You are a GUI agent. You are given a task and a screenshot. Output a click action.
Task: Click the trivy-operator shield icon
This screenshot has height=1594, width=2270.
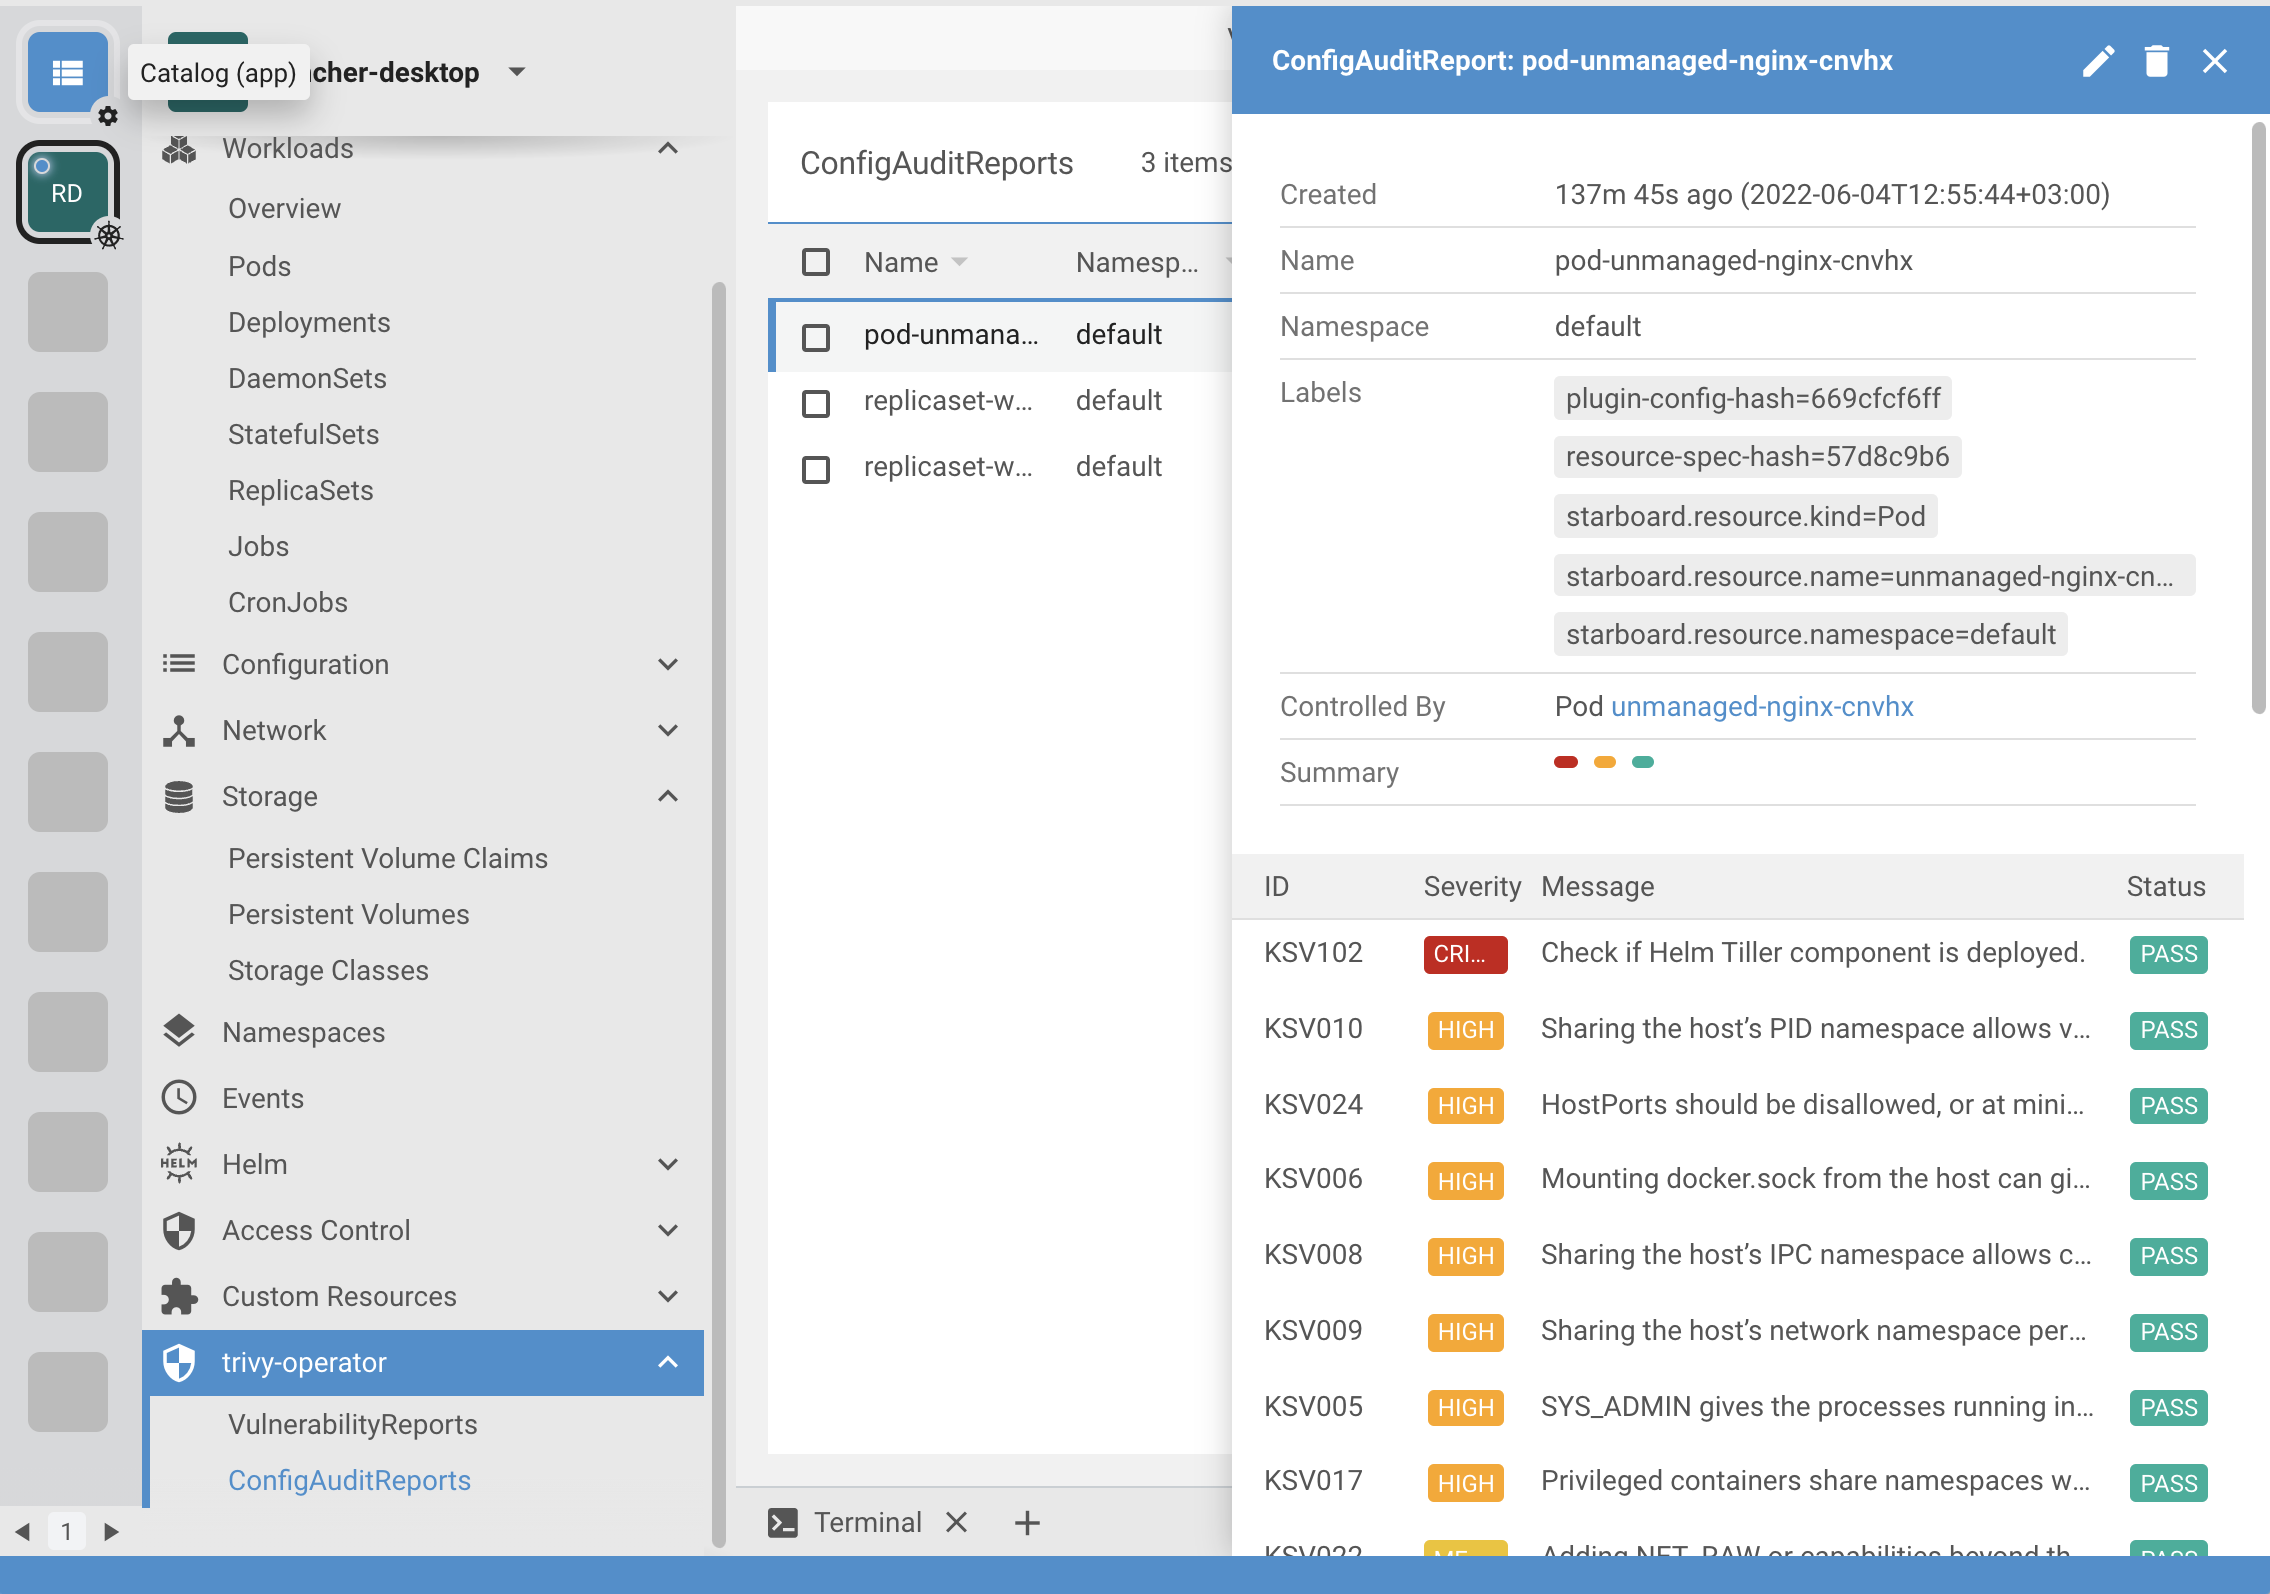[x=179, y=1362]
